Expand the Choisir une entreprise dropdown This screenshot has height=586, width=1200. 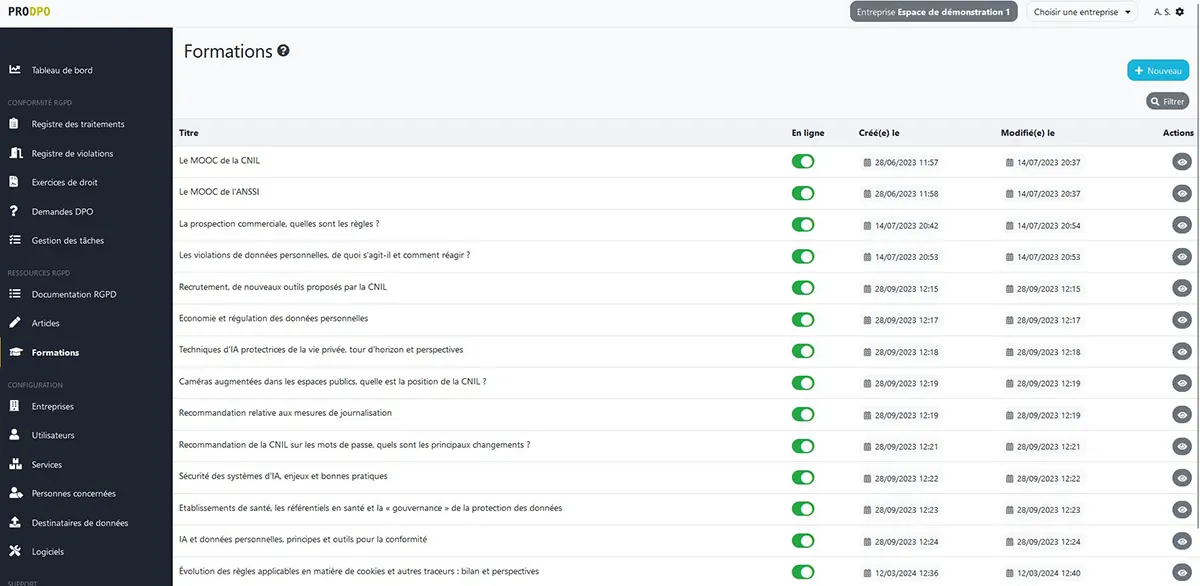[x=1084, y=12]
